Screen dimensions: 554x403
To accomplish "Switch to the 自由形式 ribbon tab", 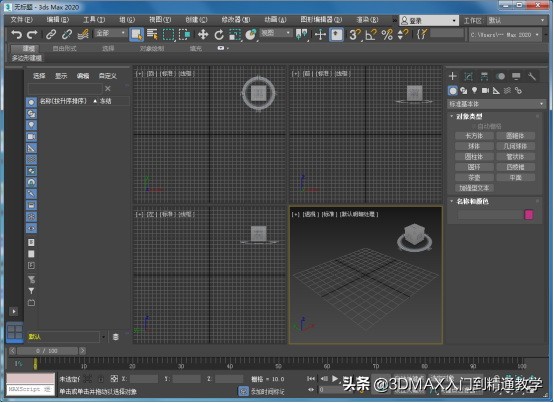I will click(x=64, y=48).
